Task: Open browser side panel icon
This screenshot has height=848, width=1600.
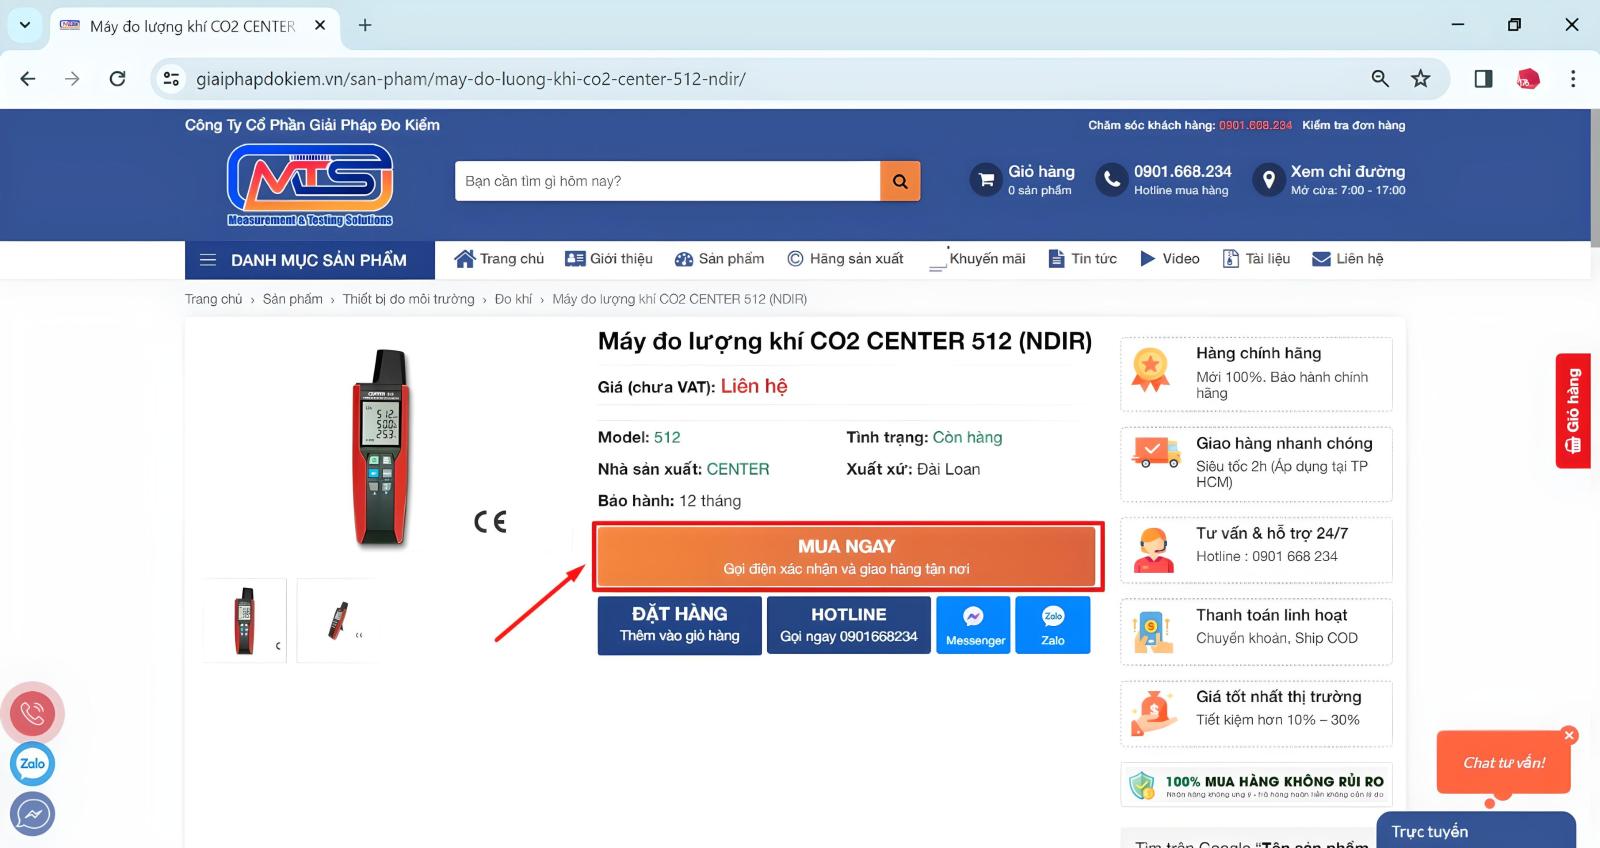Action: [1483, 78]
